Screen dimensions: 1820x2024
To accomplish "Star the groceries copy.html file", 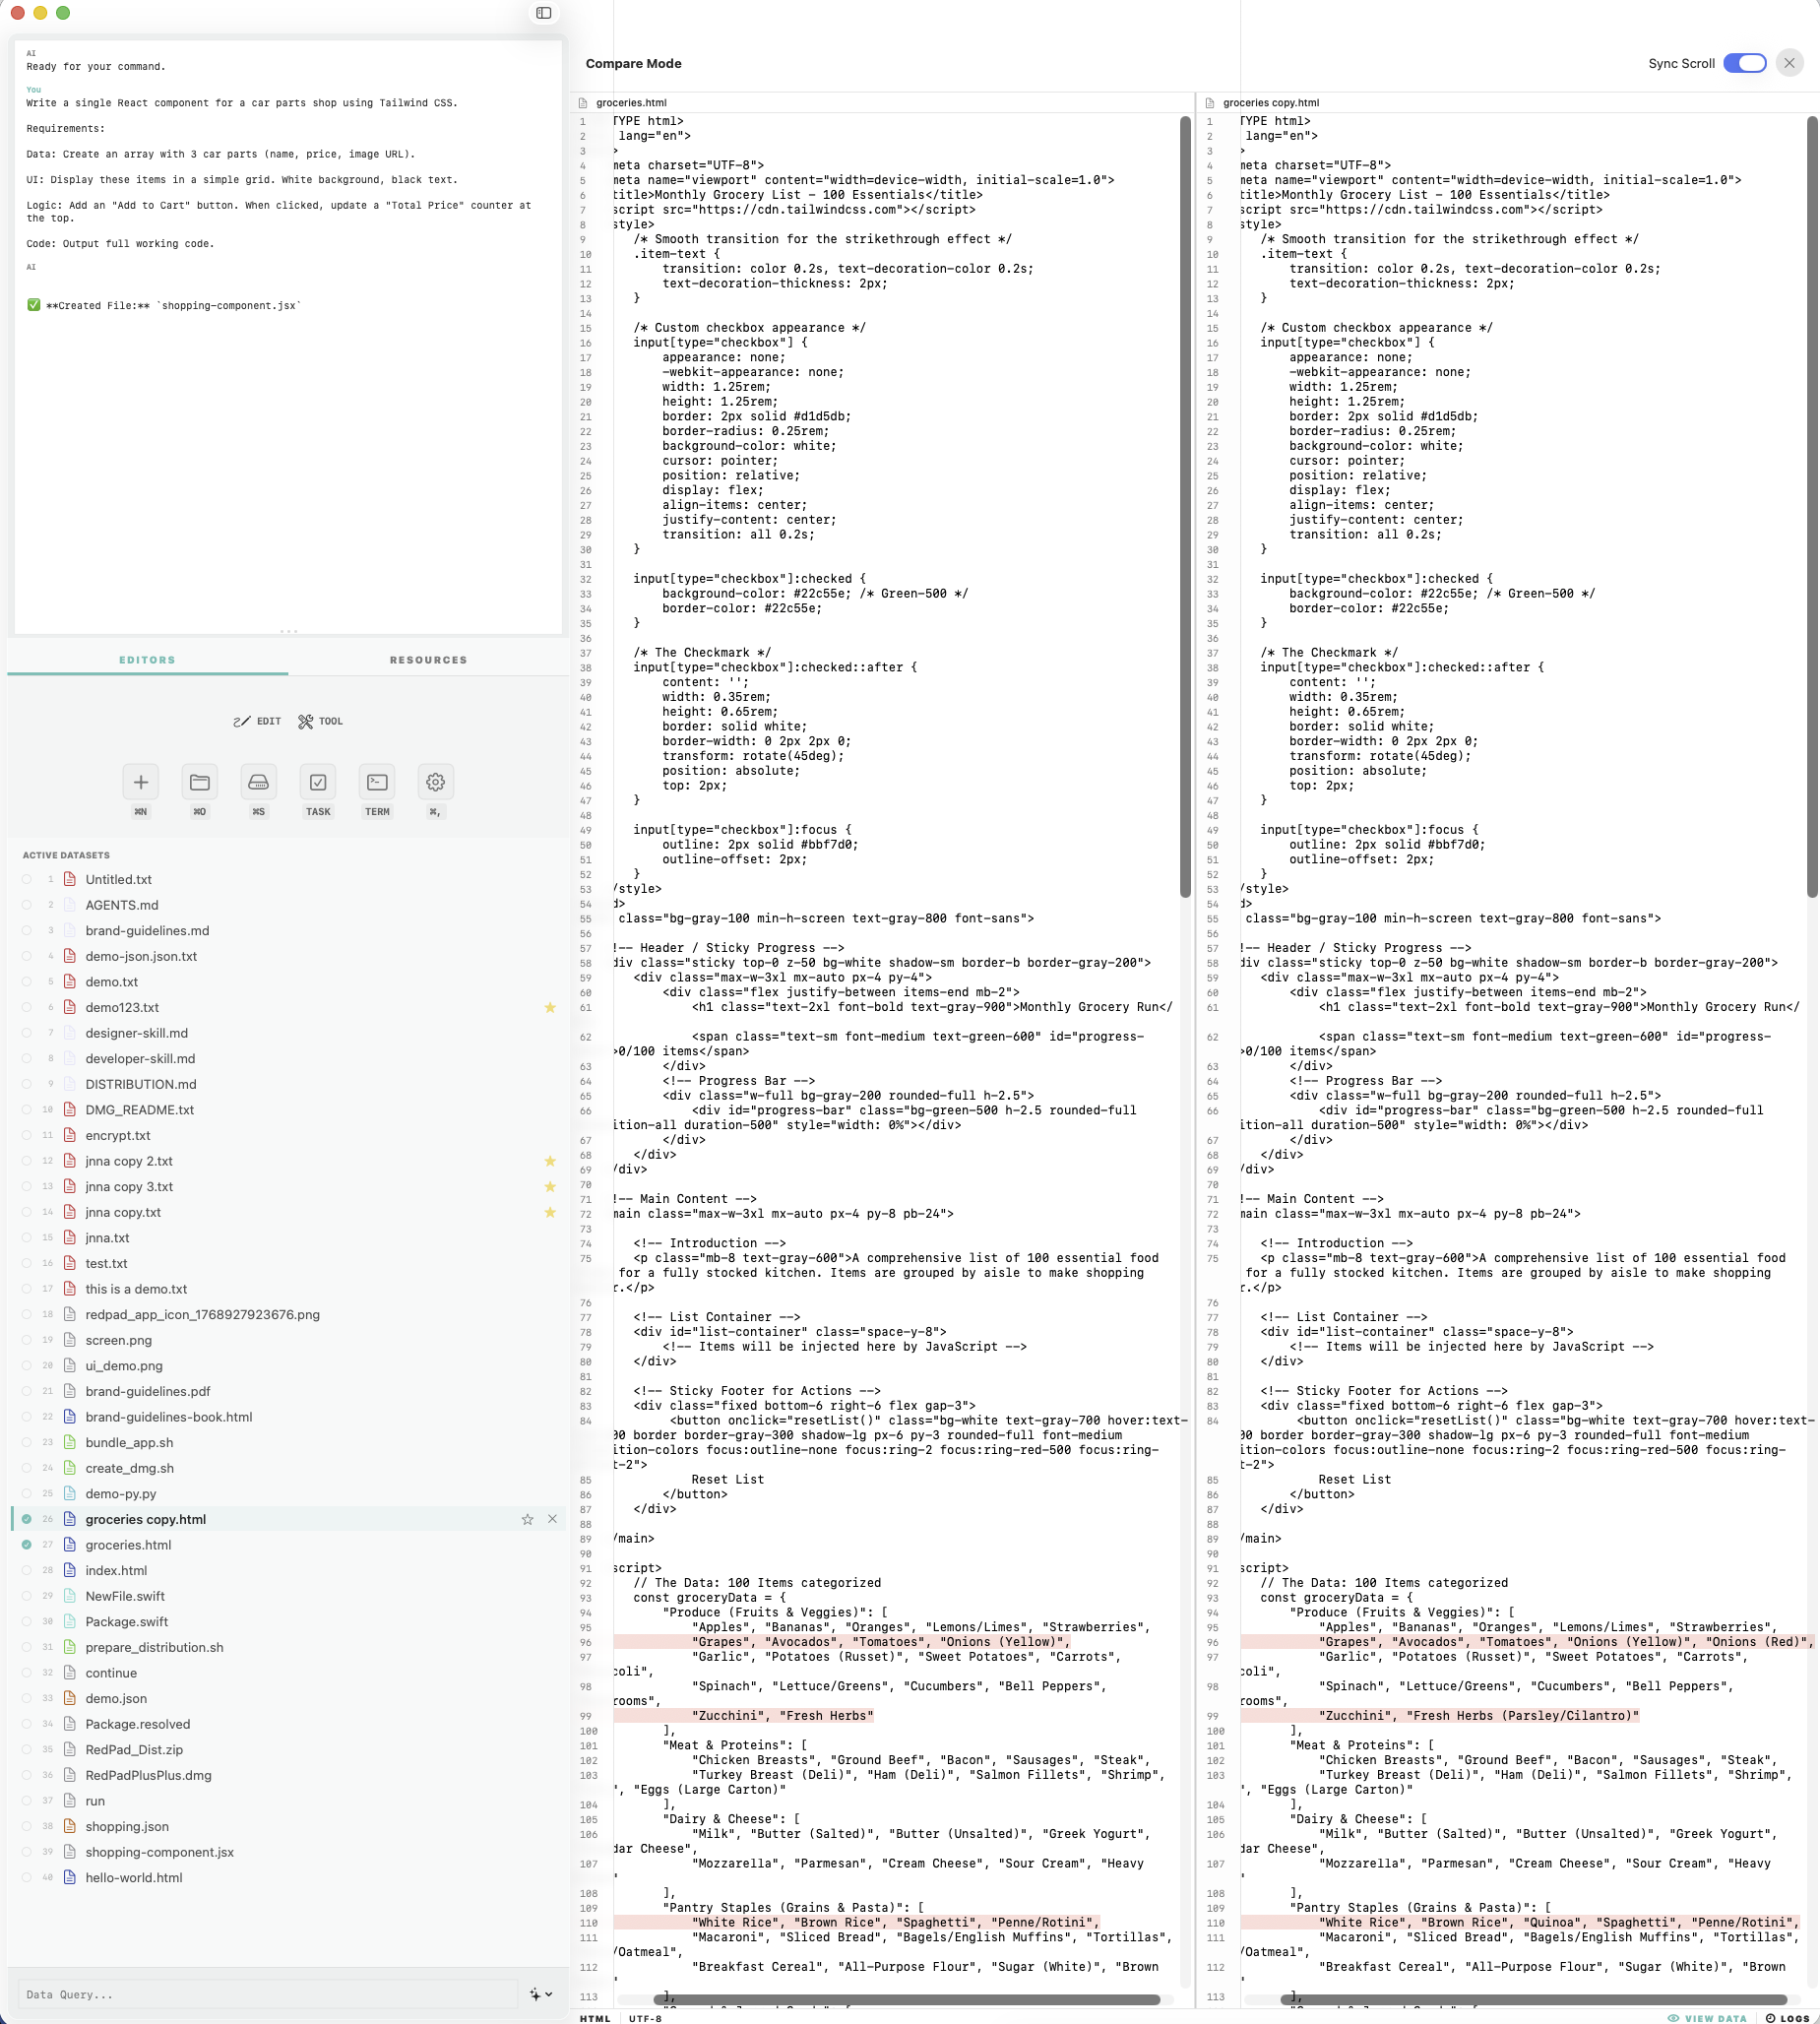I will [527, 1519].
